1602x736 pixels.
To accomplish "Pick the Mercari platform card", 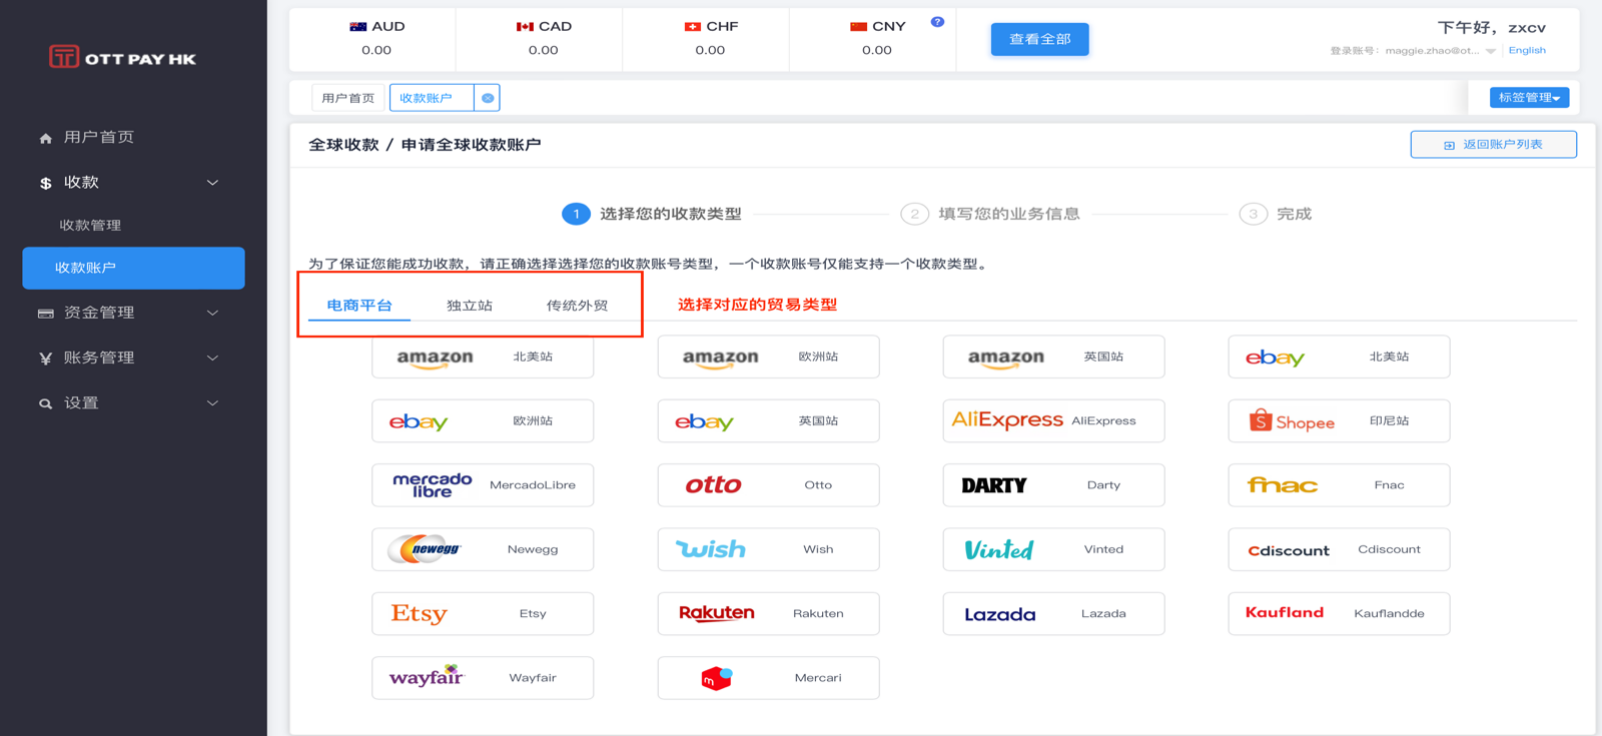I will [768, 678].
